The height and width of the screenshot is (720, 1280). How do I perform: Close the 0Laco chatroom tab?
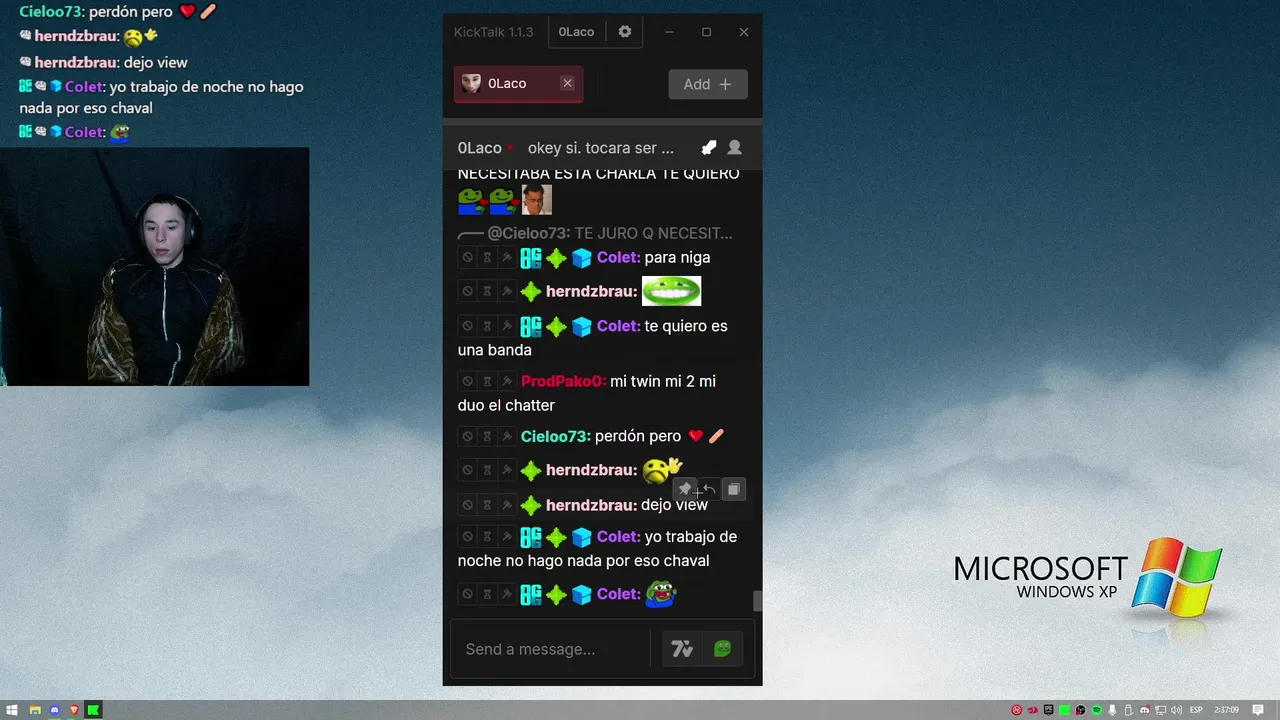[567, 84]
